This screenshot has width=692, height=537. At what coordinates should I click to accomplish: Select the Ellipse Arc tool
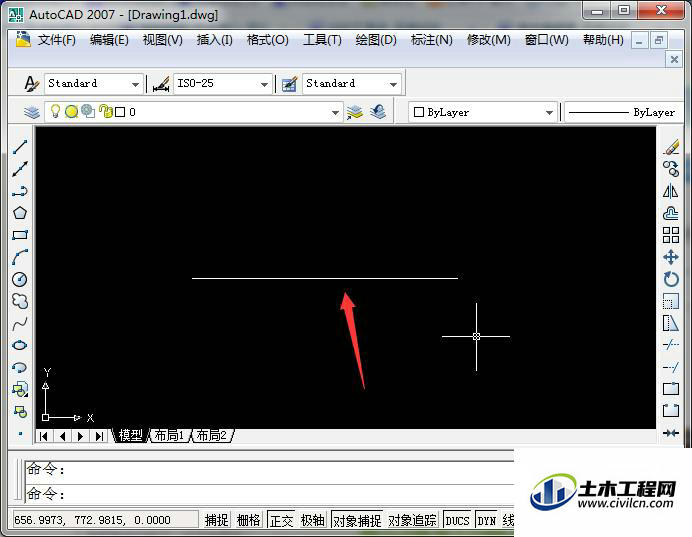click(x=20, y=367)
